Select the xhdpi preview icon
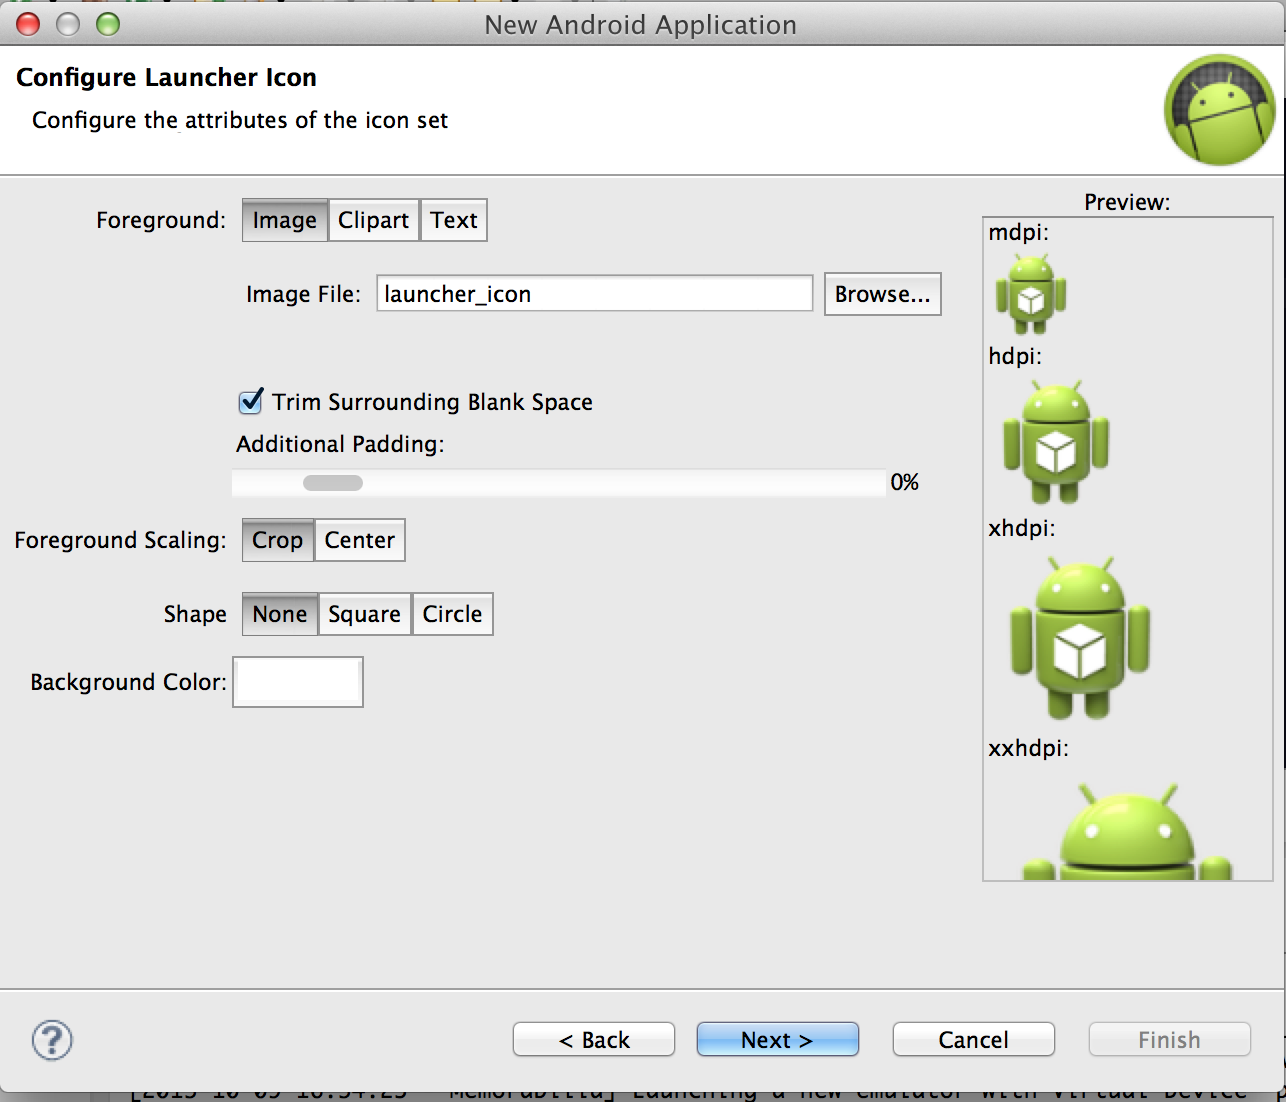The height and width of the screenshot is (1102, 1286). click(1080, 638)
